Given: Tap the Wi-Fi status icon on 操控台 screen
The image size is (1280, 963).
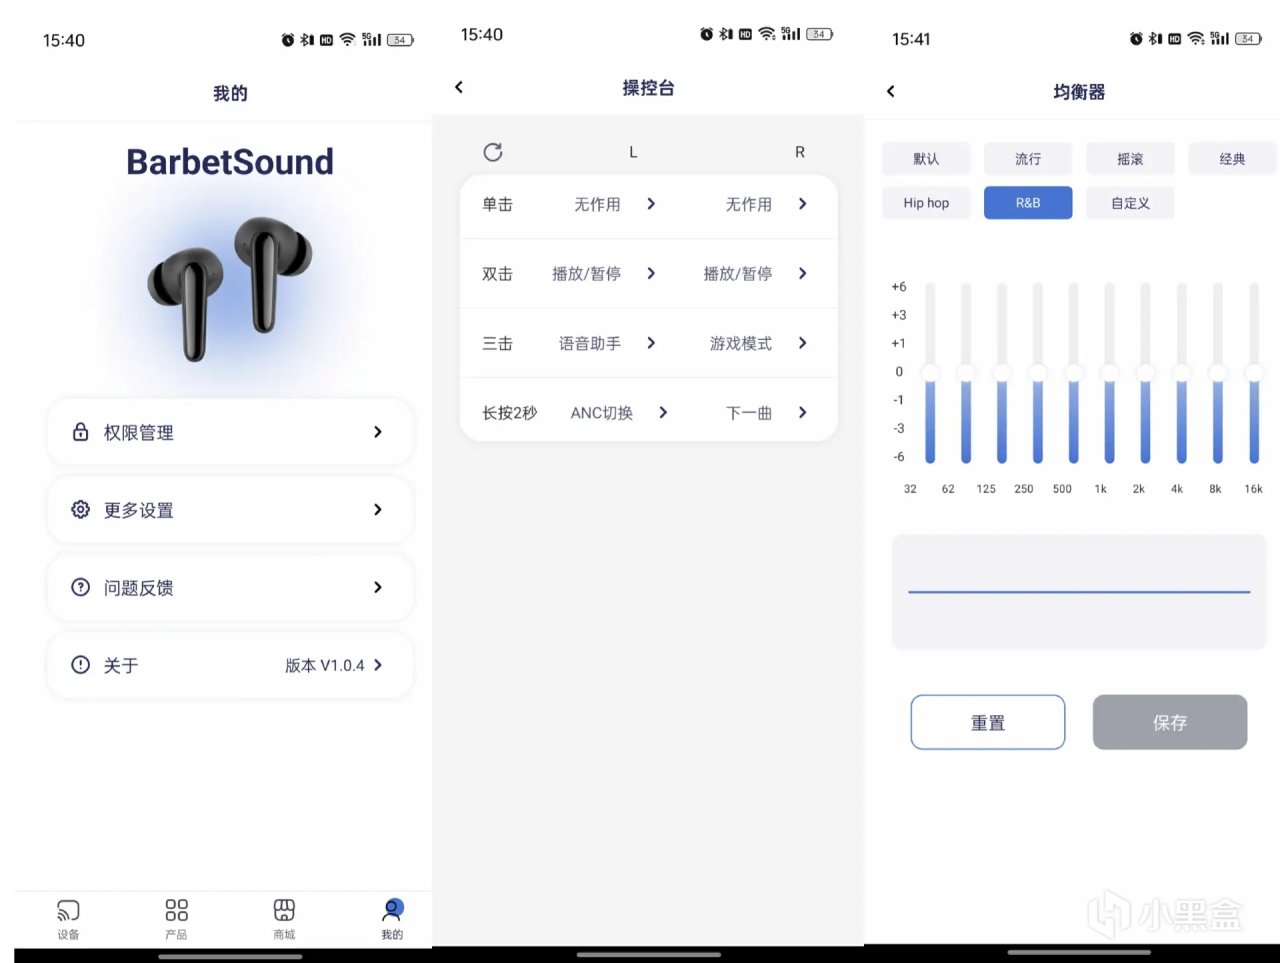Looking at the screenshot, I should coord(767,34).
